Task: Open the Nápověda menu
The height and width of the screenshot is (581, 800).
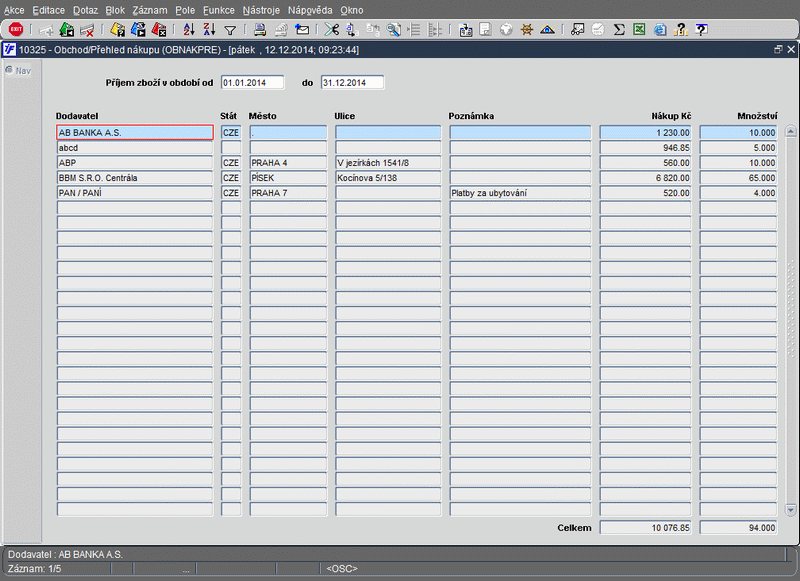Action: (310, 10)
